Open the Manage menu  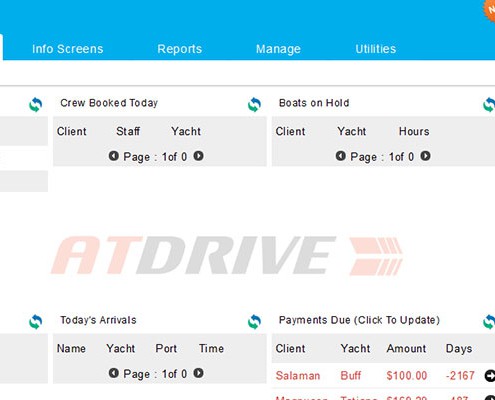278,49
